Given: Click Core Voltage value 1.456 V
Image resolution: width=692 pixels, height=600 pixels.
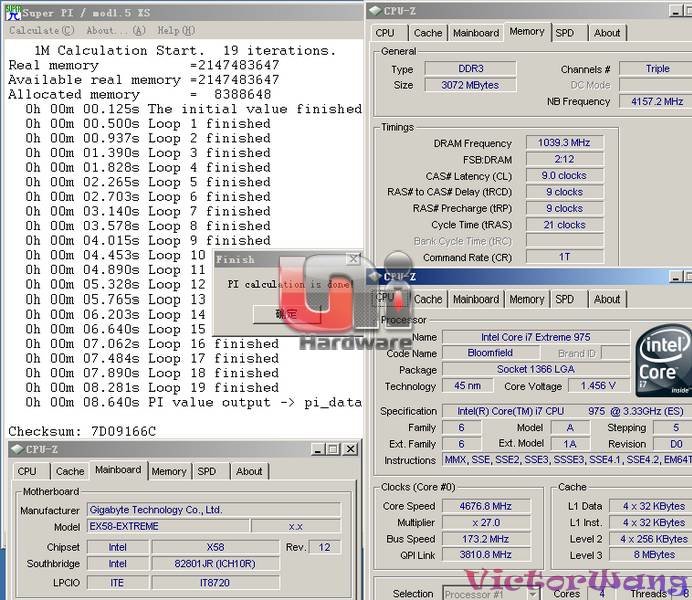Looking at the screenshot, I should coord(598,386).
